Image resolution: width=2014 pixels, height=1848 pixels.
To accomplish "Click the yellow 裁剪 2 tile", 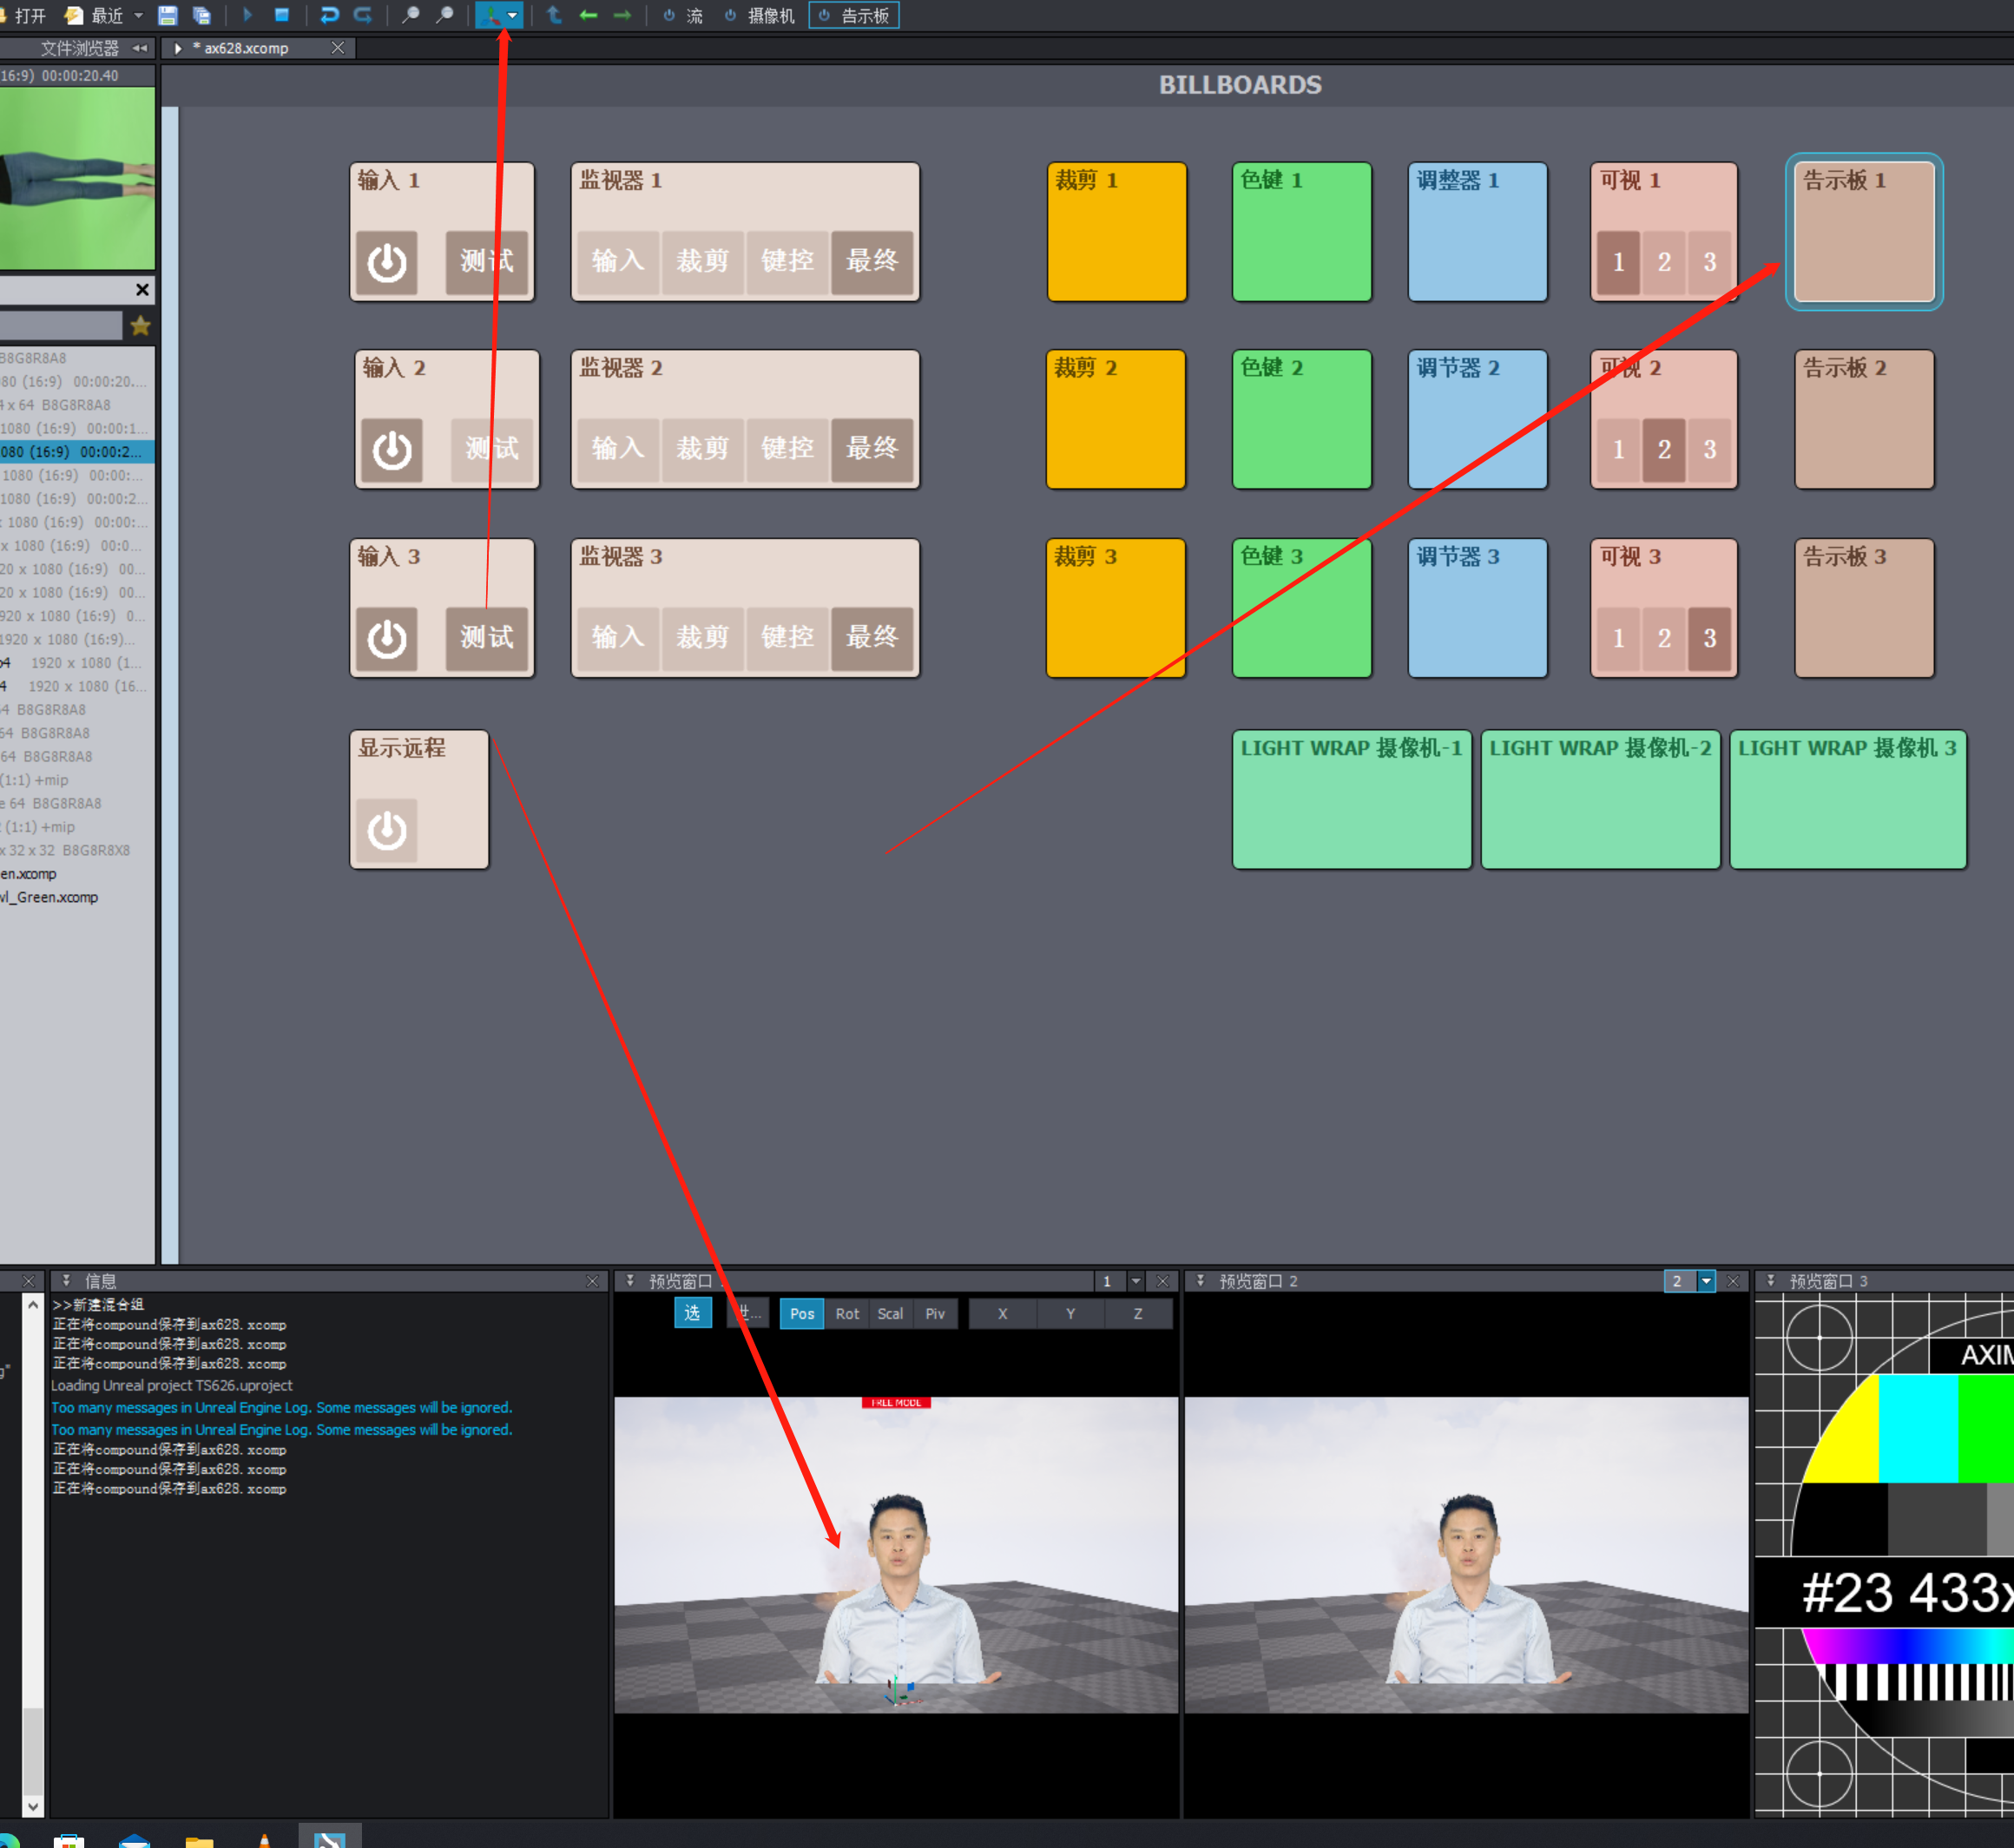I will coord(1115,420).
